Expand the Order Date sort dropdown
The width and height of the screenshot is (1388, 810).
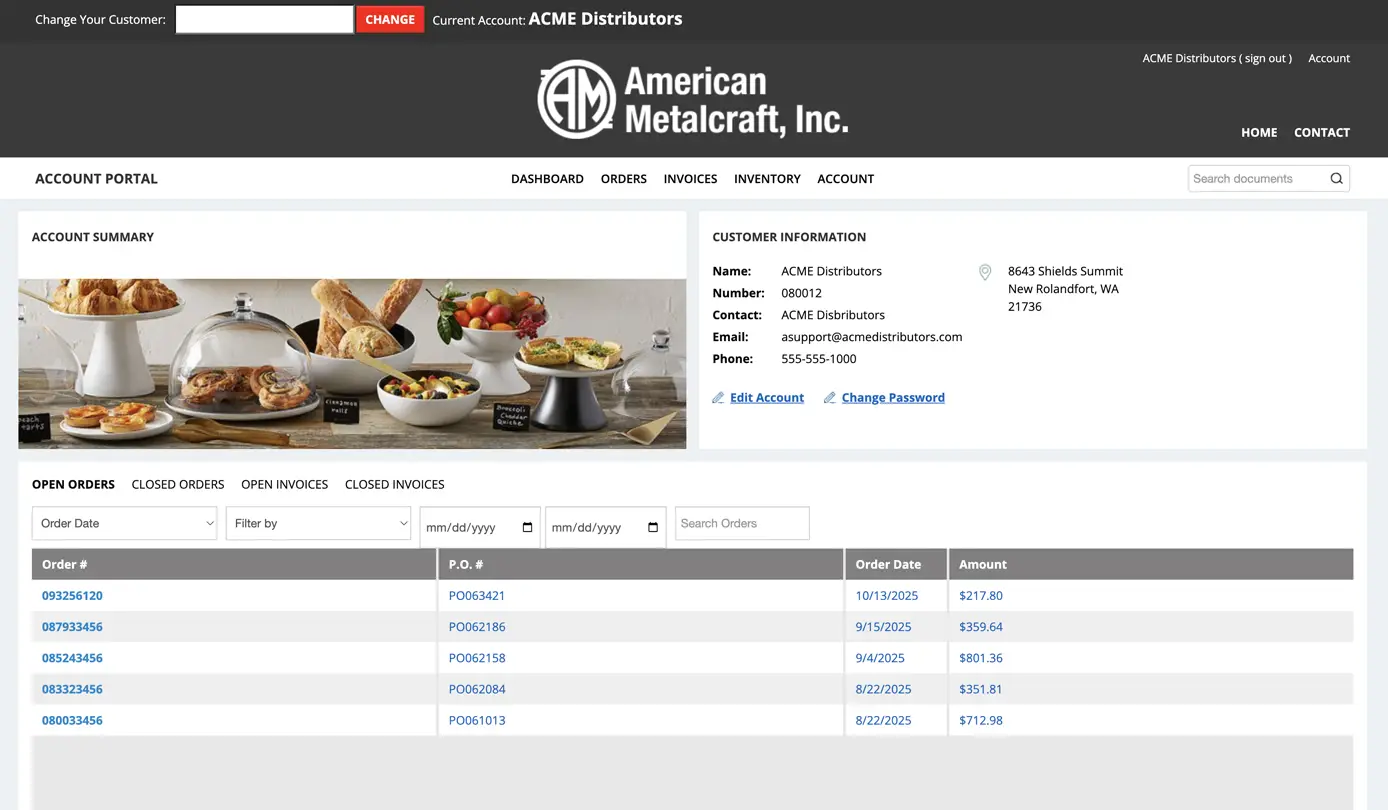pos(124,523)
